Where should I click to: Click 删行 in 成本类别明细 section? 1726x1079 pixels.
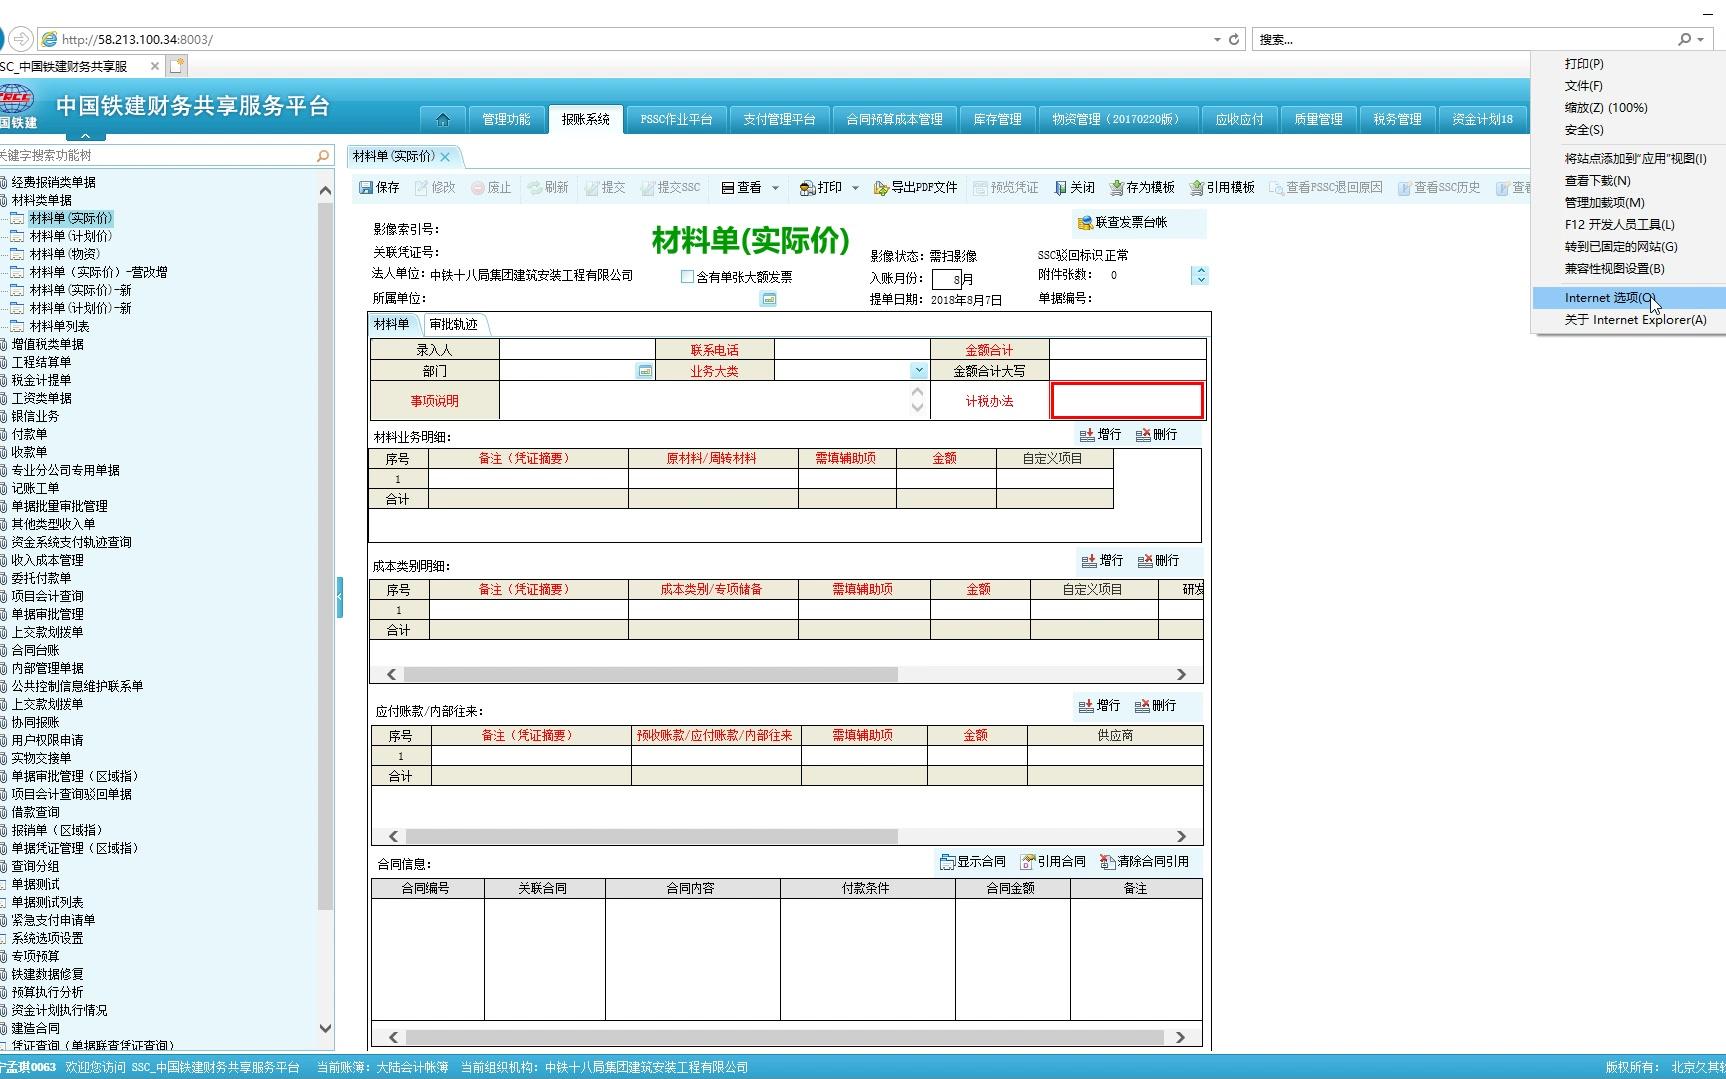[x=1158, y=560]
